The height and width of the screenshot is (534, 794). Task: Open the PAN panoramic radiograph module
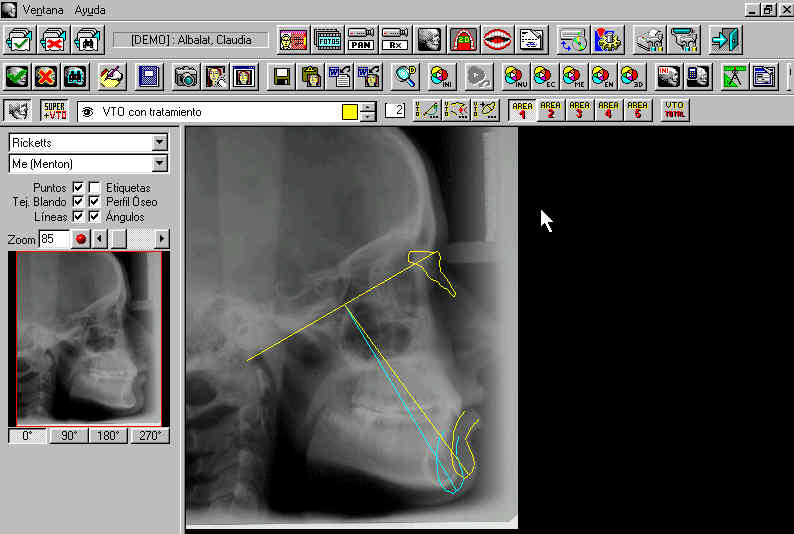(361, 39)
